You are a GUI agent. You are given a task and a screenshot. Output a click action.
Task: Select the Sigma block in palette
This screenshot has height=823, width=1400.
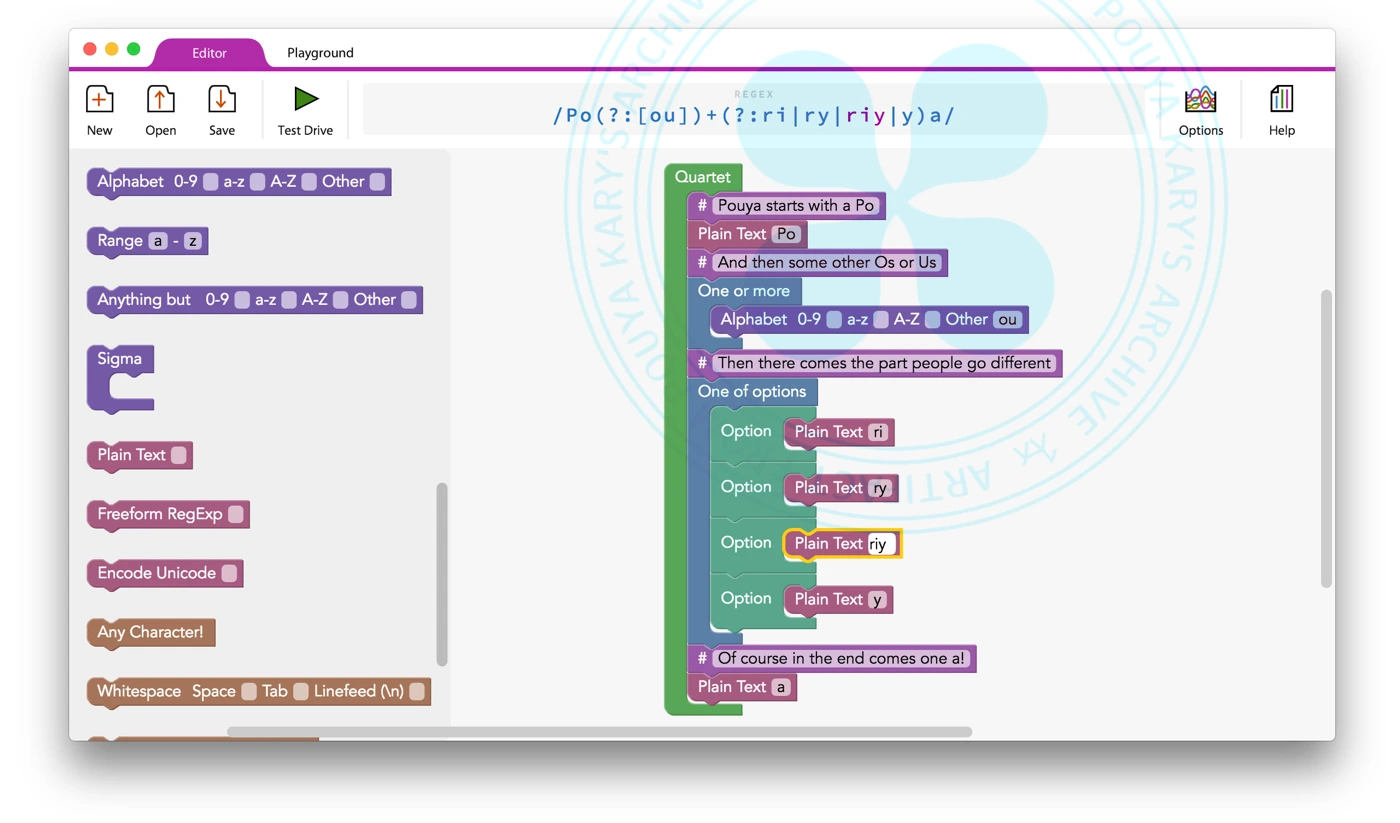pos(120,378)
